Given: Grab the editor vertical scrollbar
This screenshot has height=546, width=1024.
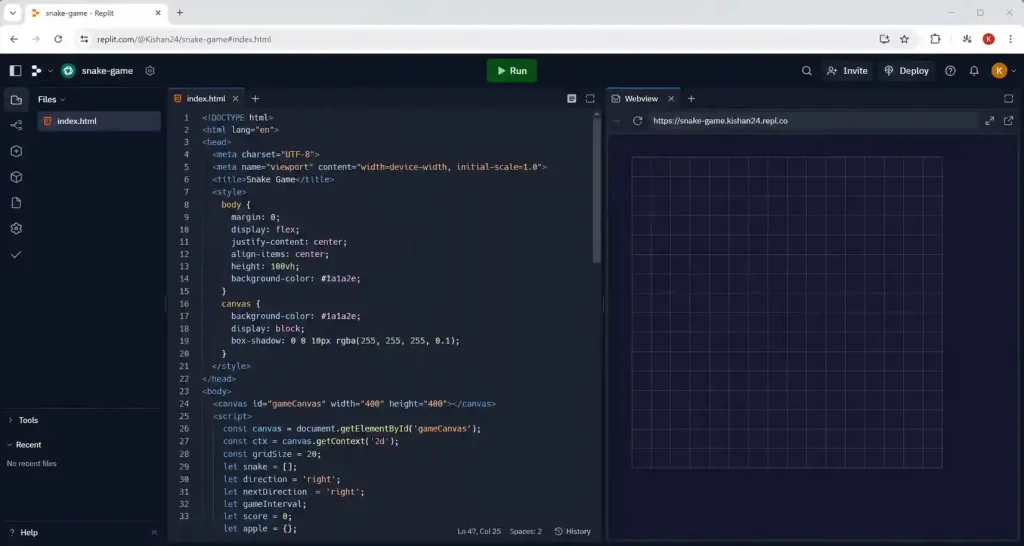Looking at the screenshot, I should (x=597, y=189).
